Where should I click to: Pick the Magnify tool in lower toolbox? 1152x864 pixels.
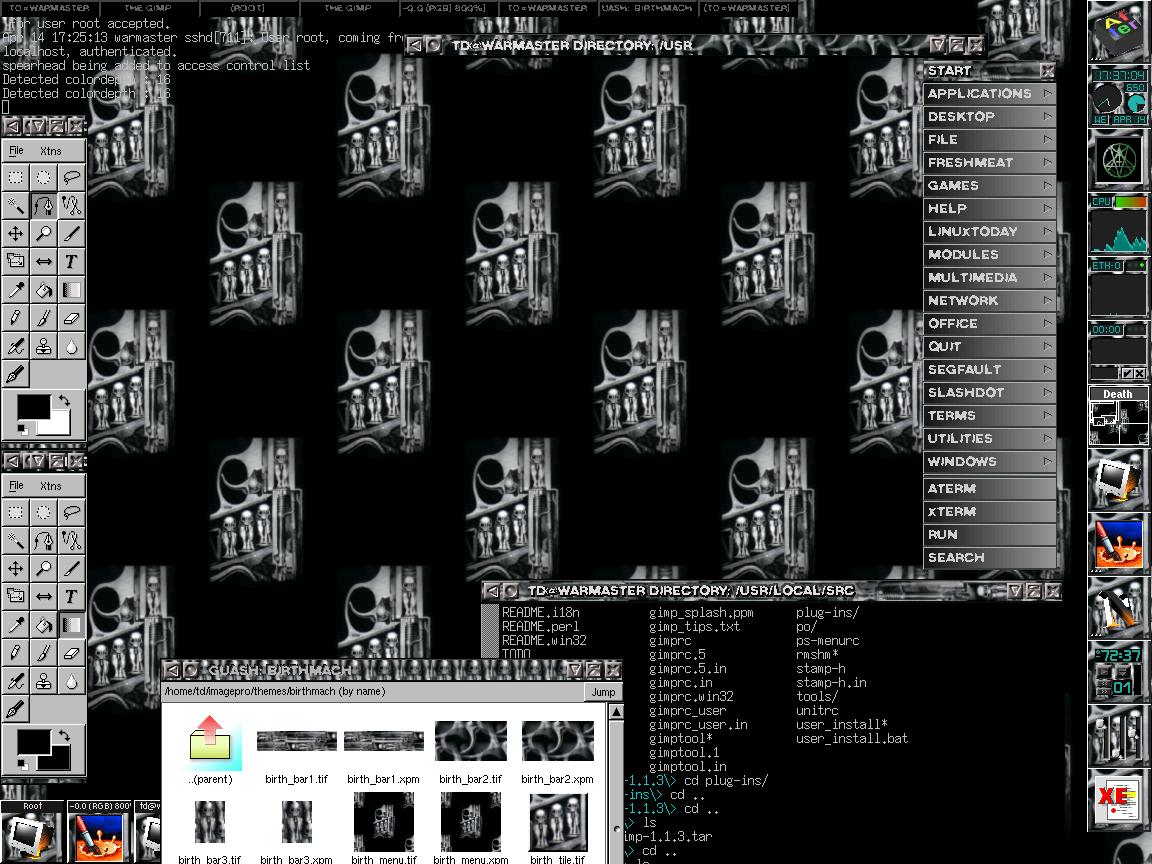pos(44,569)
